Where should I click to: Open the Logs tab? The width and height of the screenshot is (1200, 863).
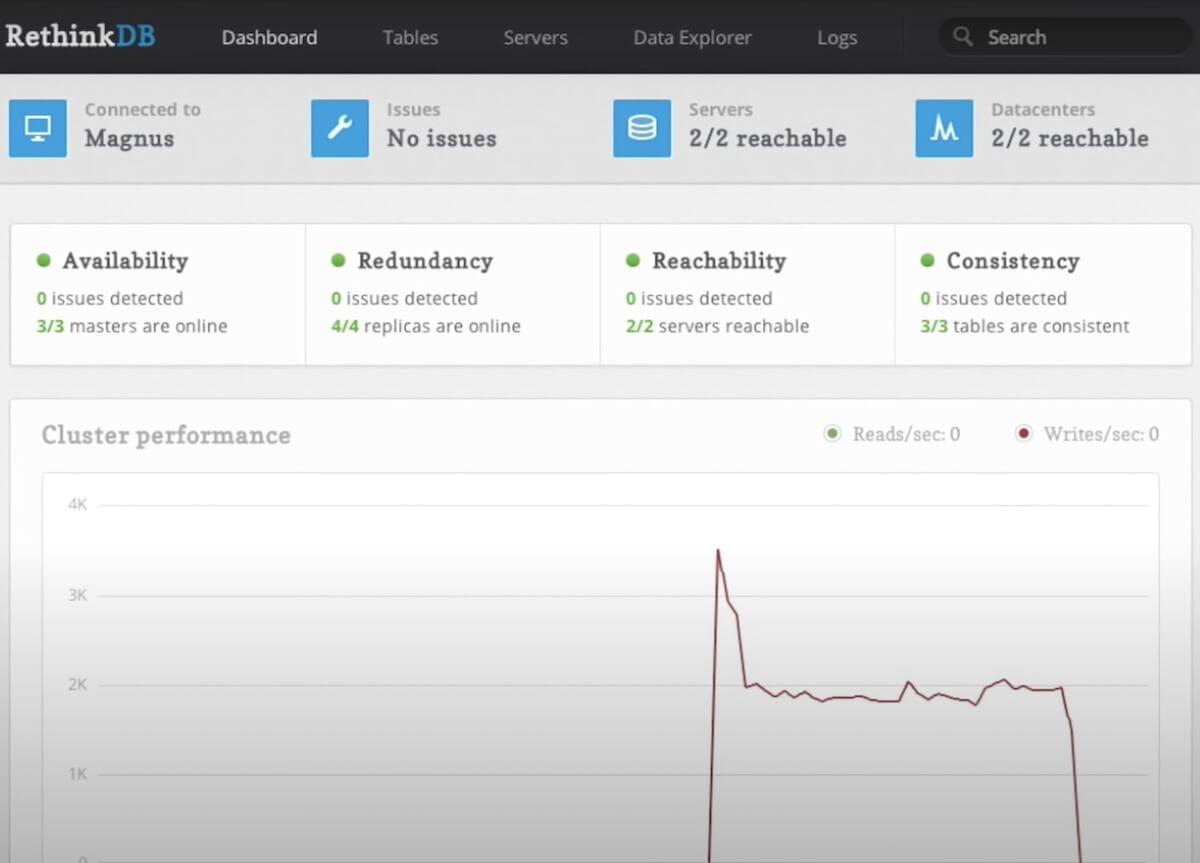pos(837,38)
